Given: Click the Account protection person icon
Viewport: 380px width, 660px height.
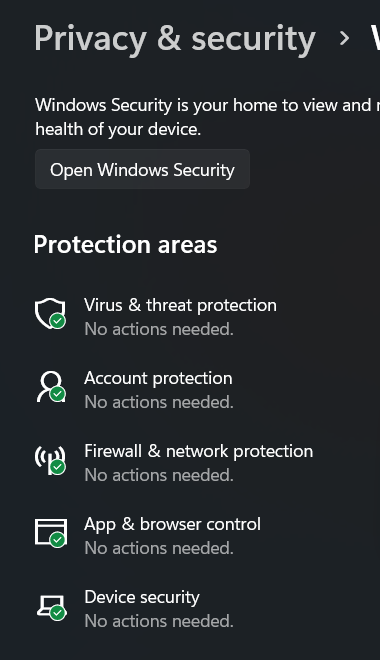Looking at the screenshot, I should [x=50, y=386].
